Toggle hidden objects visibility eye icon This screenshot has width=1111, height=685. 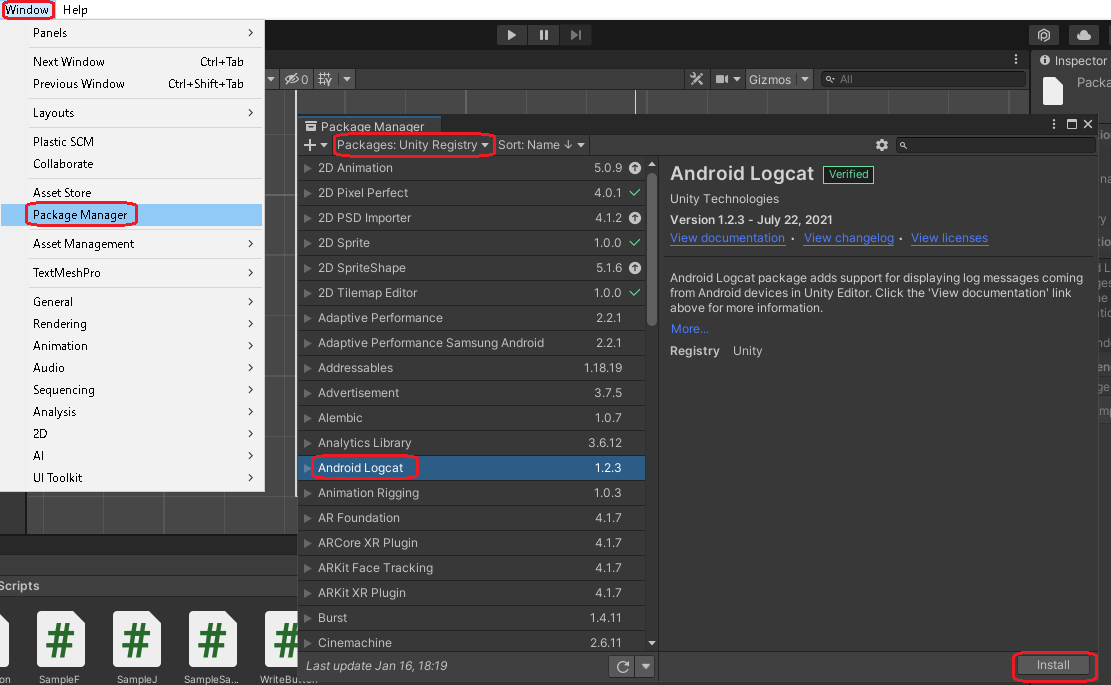[x=291, y=79]
